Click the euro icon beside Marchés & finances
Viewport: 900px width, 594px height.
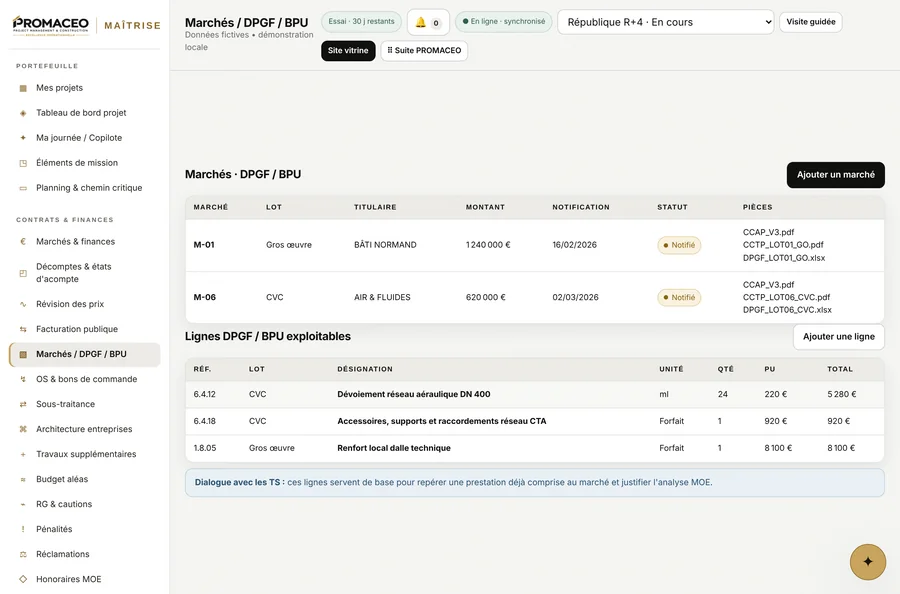coord(23,242)
